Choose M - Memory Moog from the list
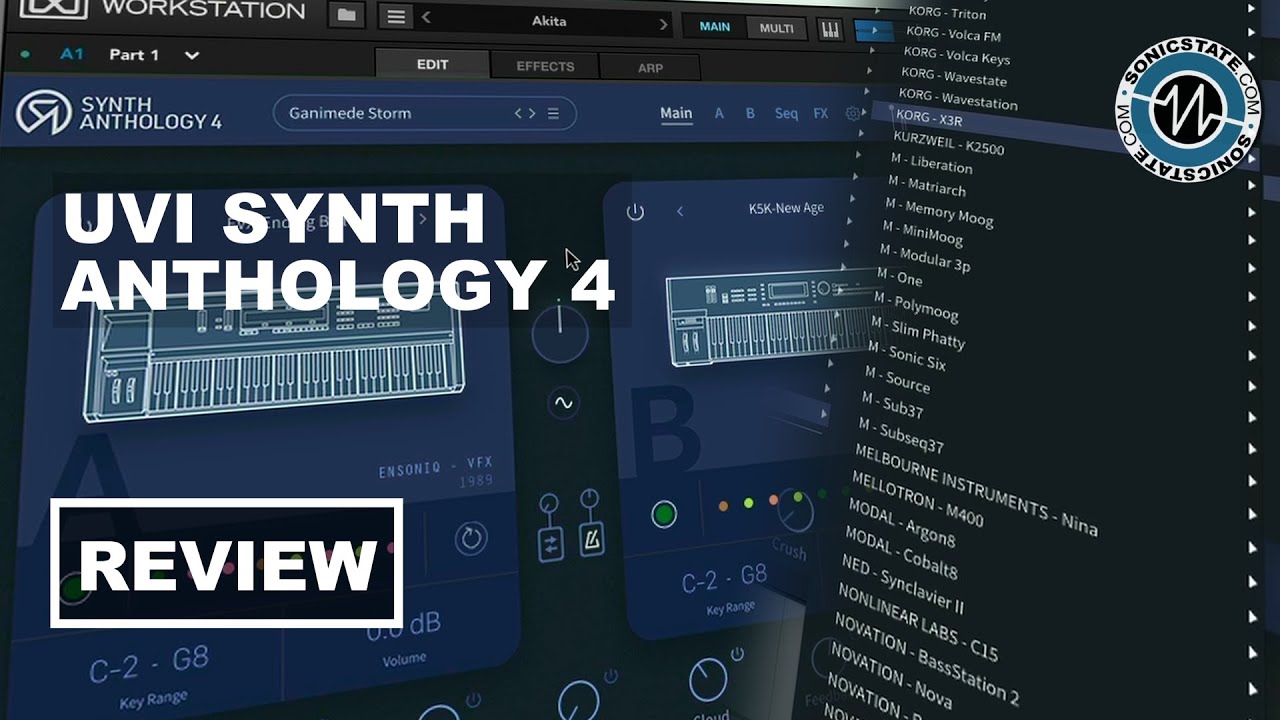This screenshot has width=1280, height=720. click(x=939, y=212)
